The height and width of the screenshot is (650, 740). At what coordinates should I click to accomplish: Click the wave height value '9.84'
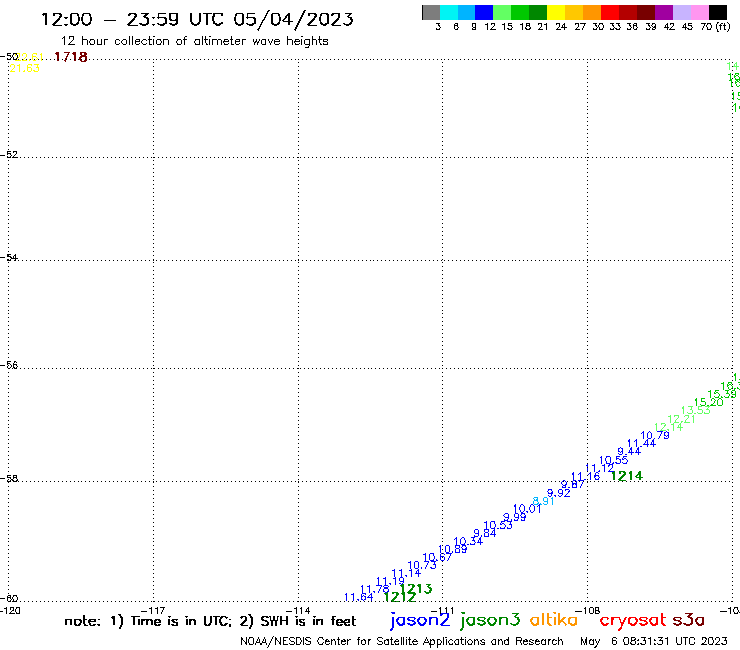tap(485, 533)
